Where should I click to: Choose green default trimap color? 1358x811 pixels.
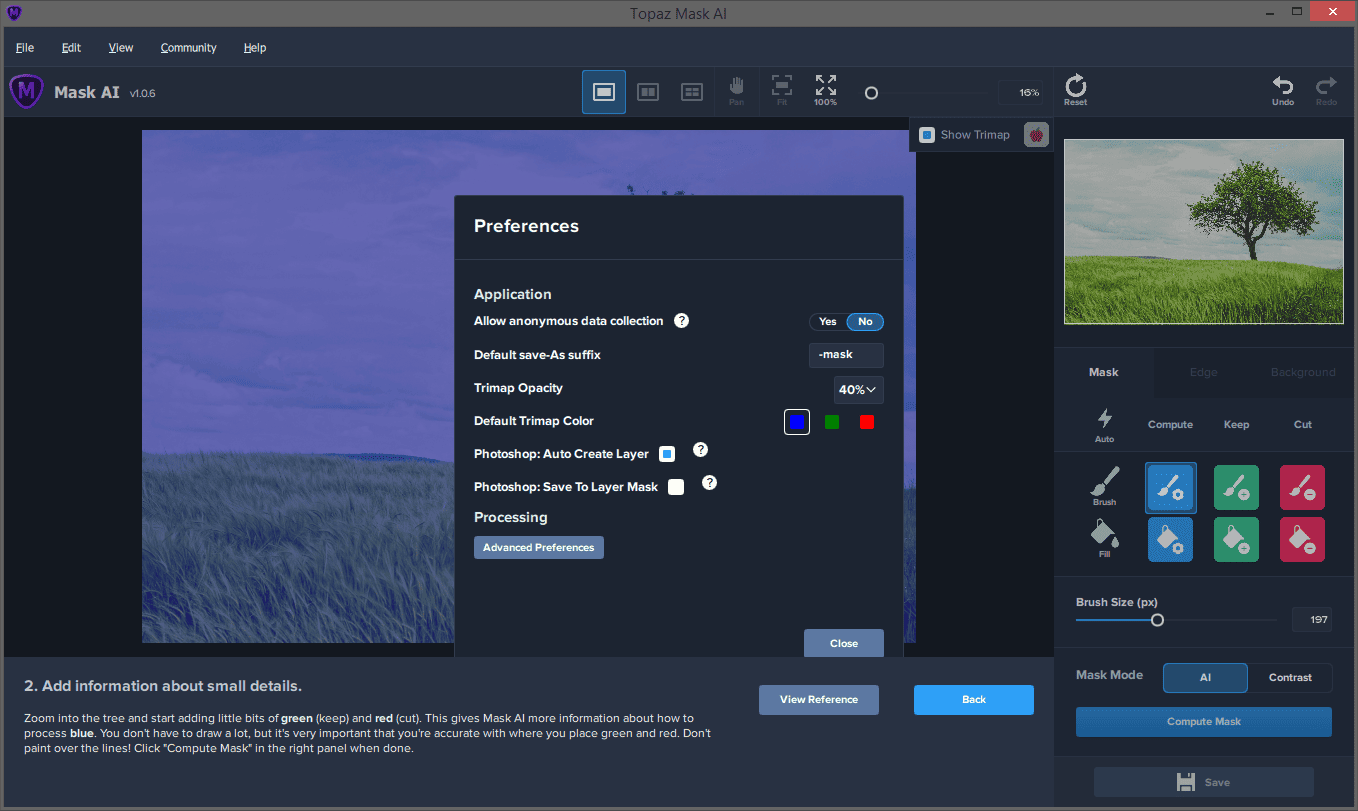[x=832, y=422]
